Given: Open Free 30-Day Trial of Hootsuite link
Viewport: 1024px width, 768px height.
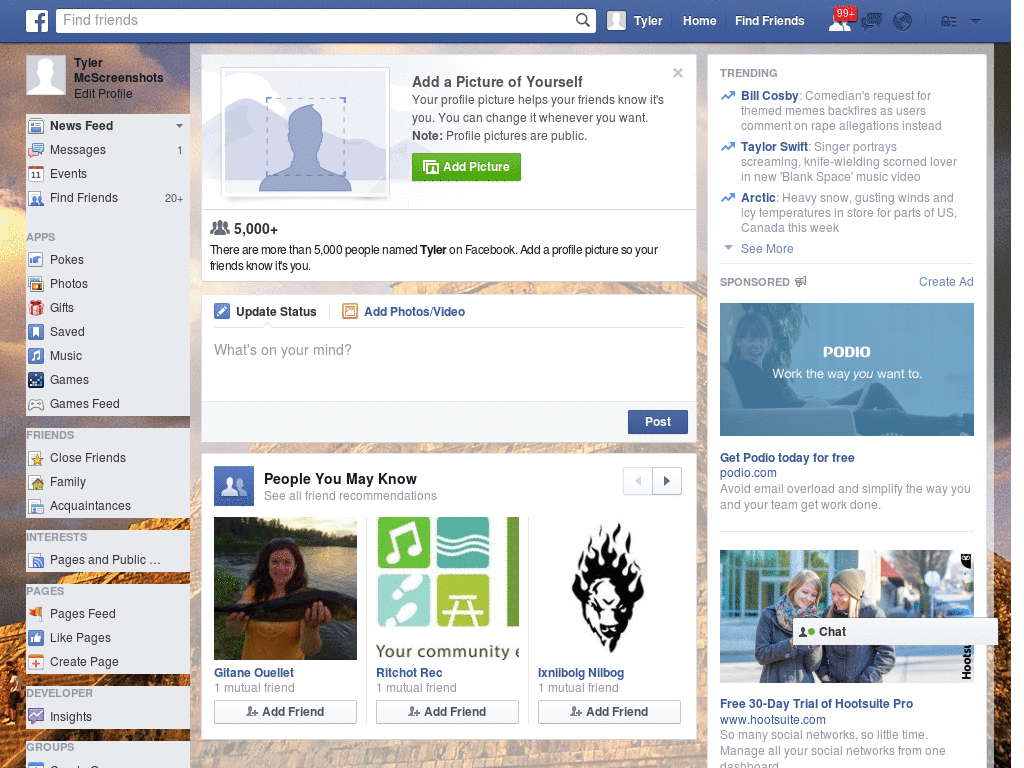Looking at the screenshot, I should click(816, 704).
